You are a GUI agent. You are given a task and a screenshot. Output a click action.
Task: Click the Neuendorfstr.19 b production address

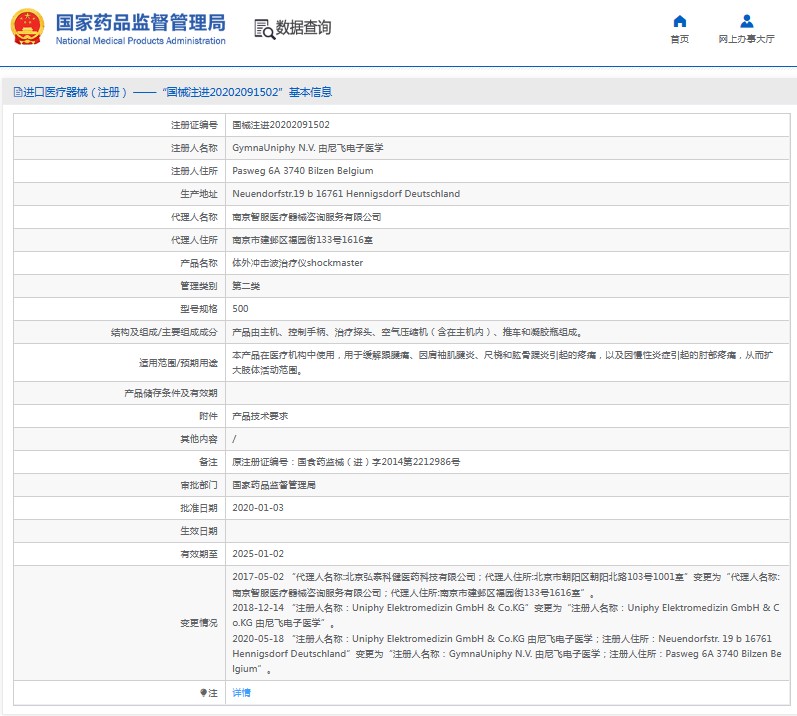(346, 194)
